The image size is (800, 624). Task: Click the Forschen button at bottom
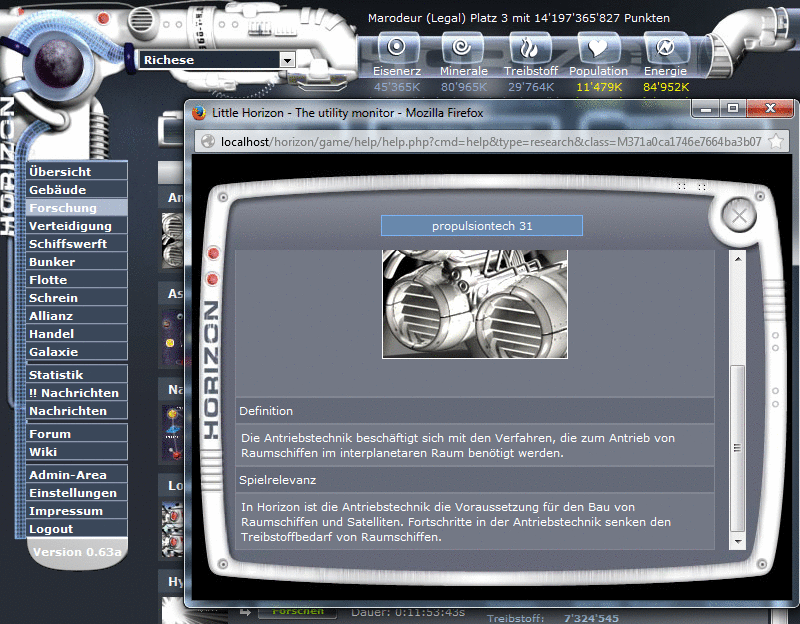pyautogui.click(x=297, y=611)
